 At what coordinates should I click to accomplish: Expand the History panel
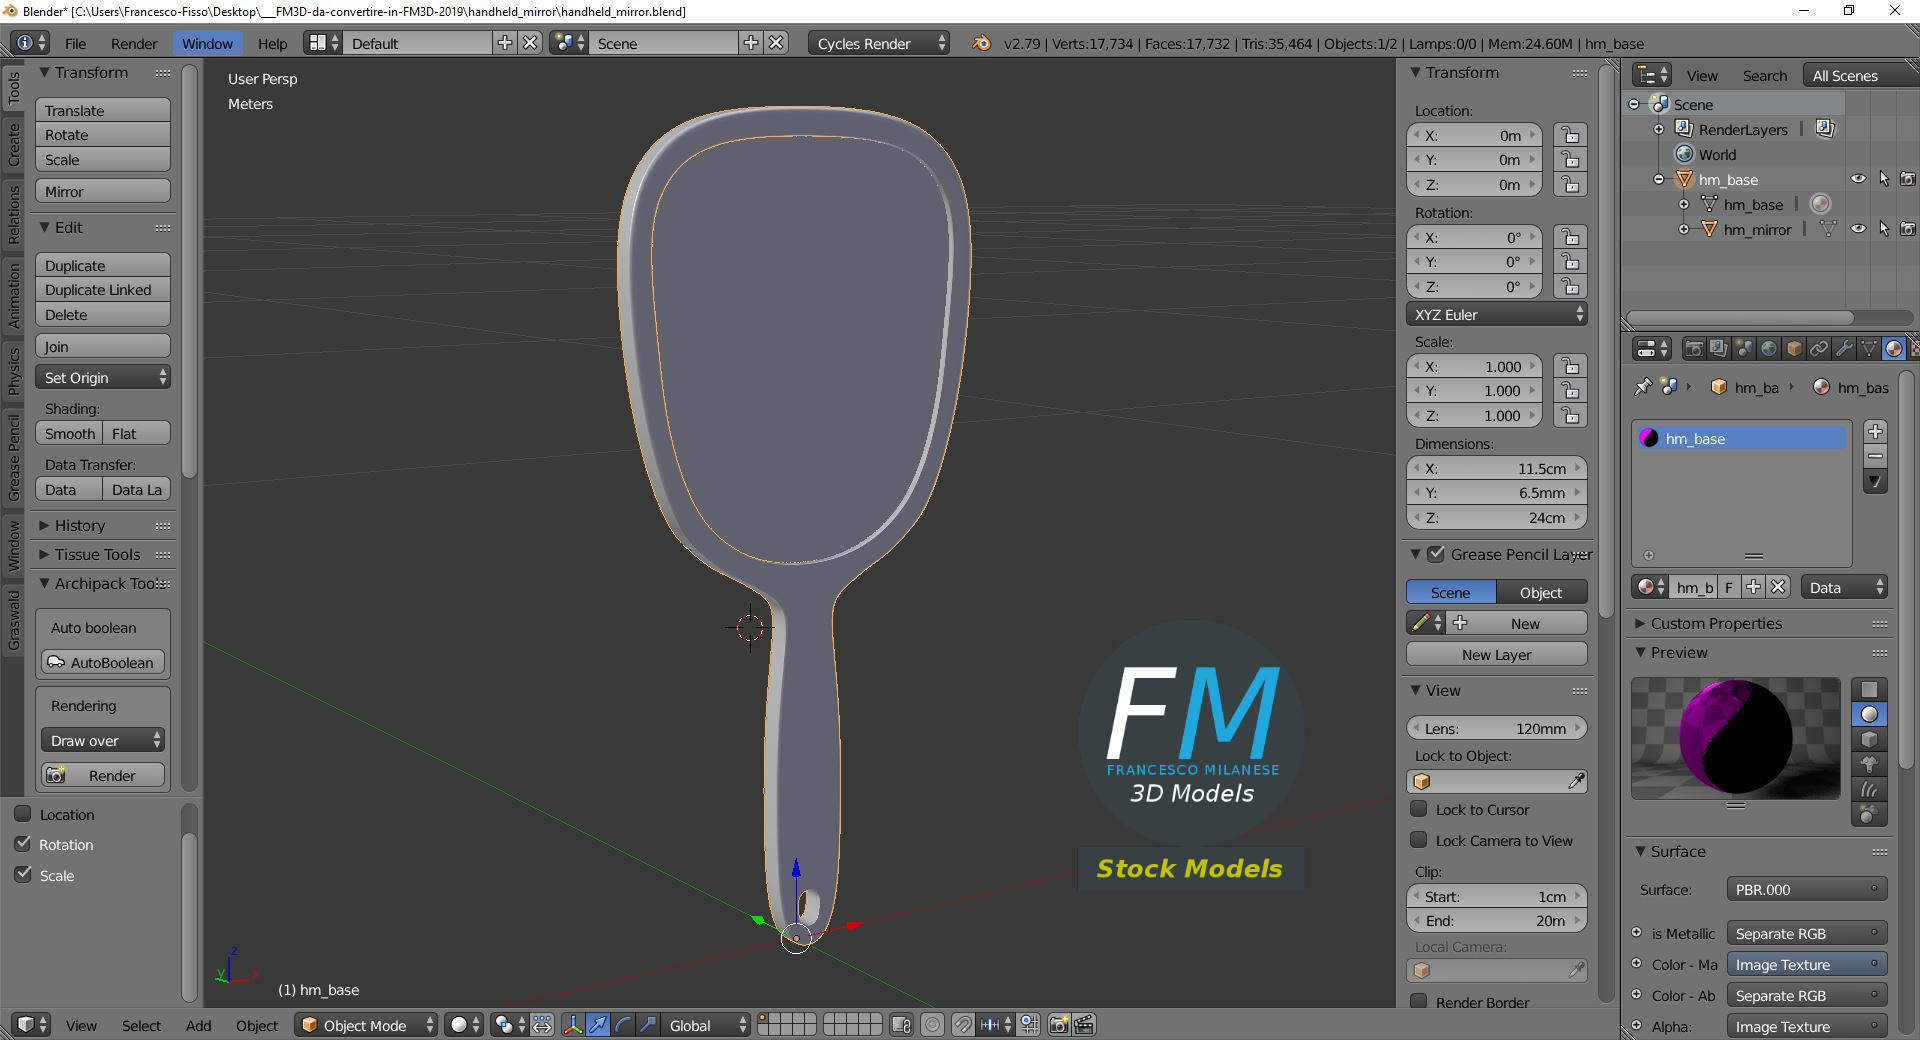80,525
